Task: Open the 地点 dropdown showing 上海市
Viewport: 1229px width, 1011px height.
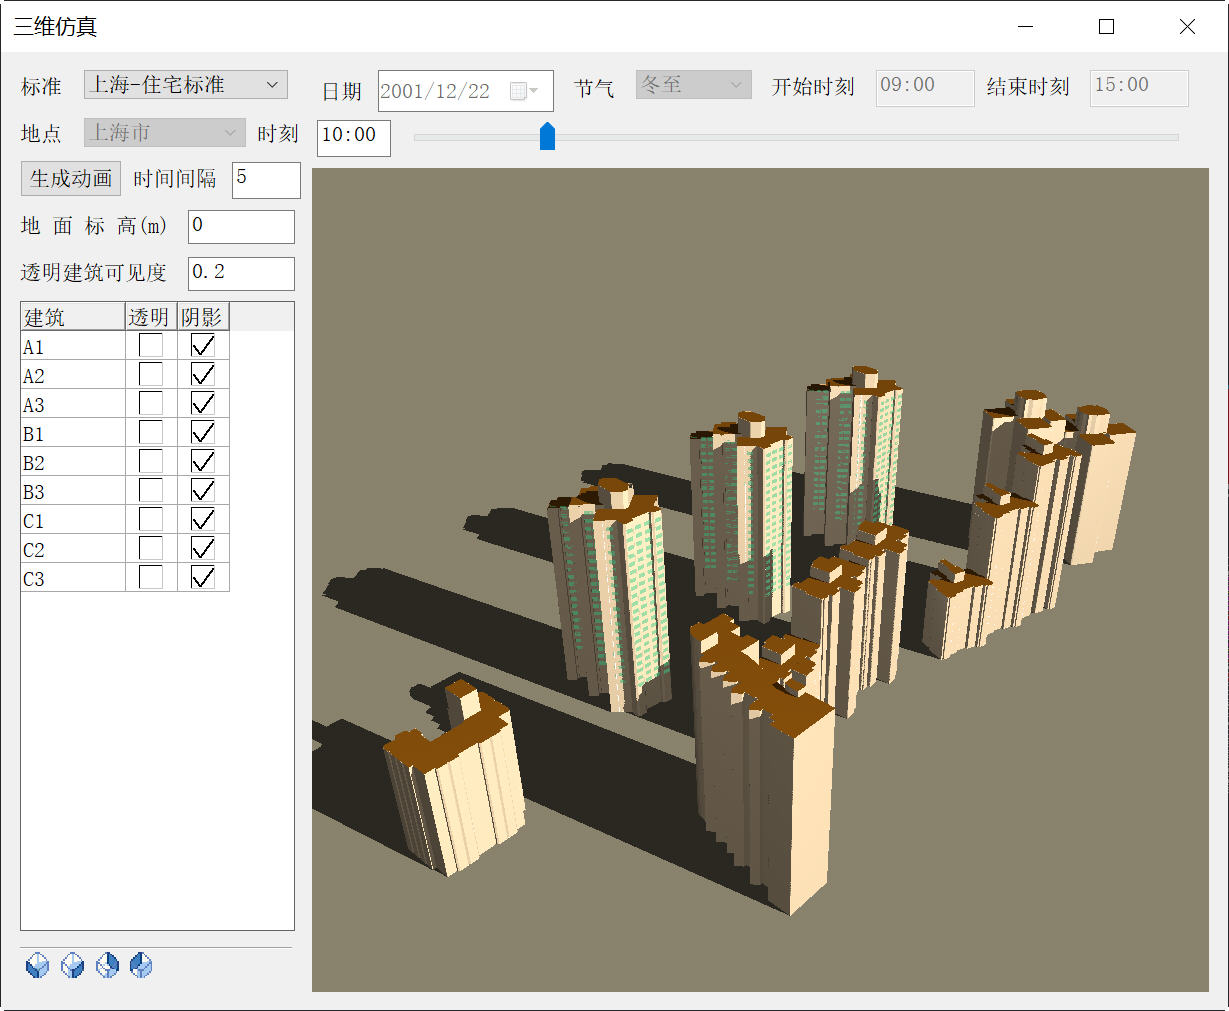Action: point(165,132)
